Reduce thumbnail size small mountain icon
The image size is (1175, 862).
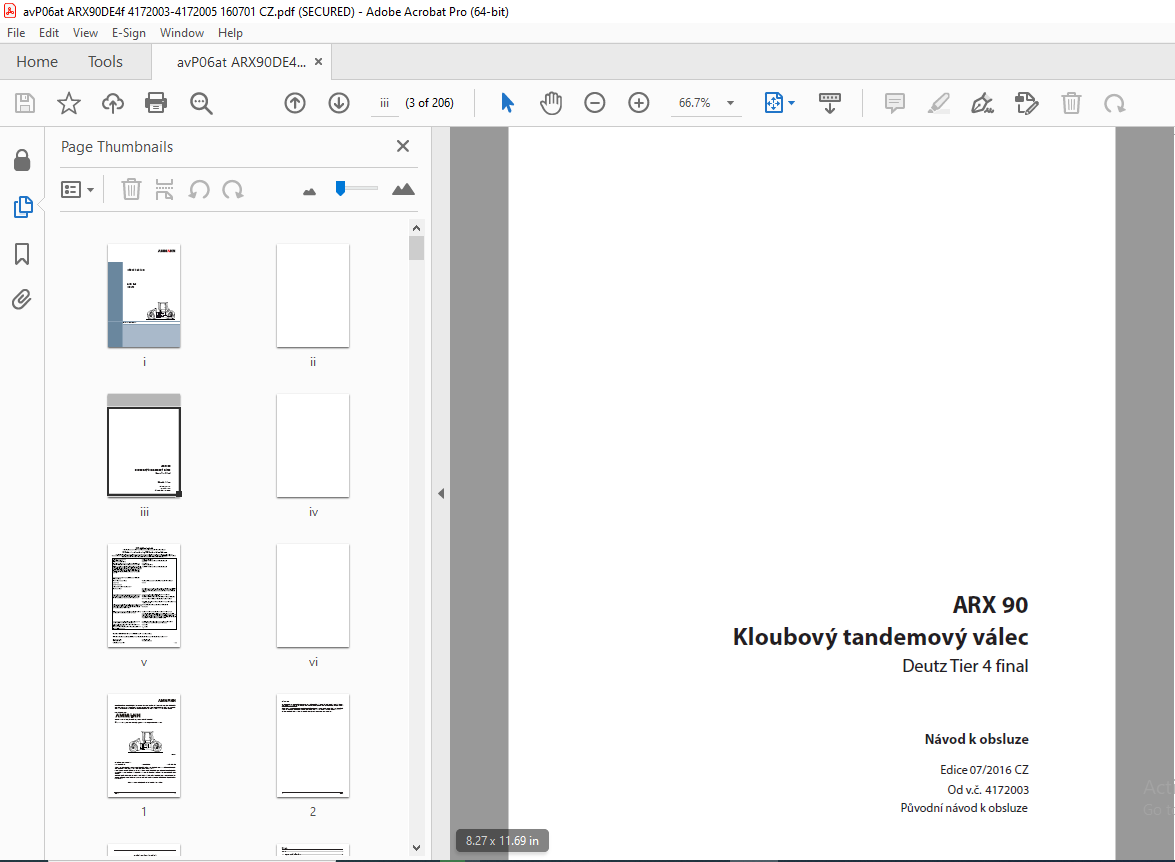tap(309, 192)
